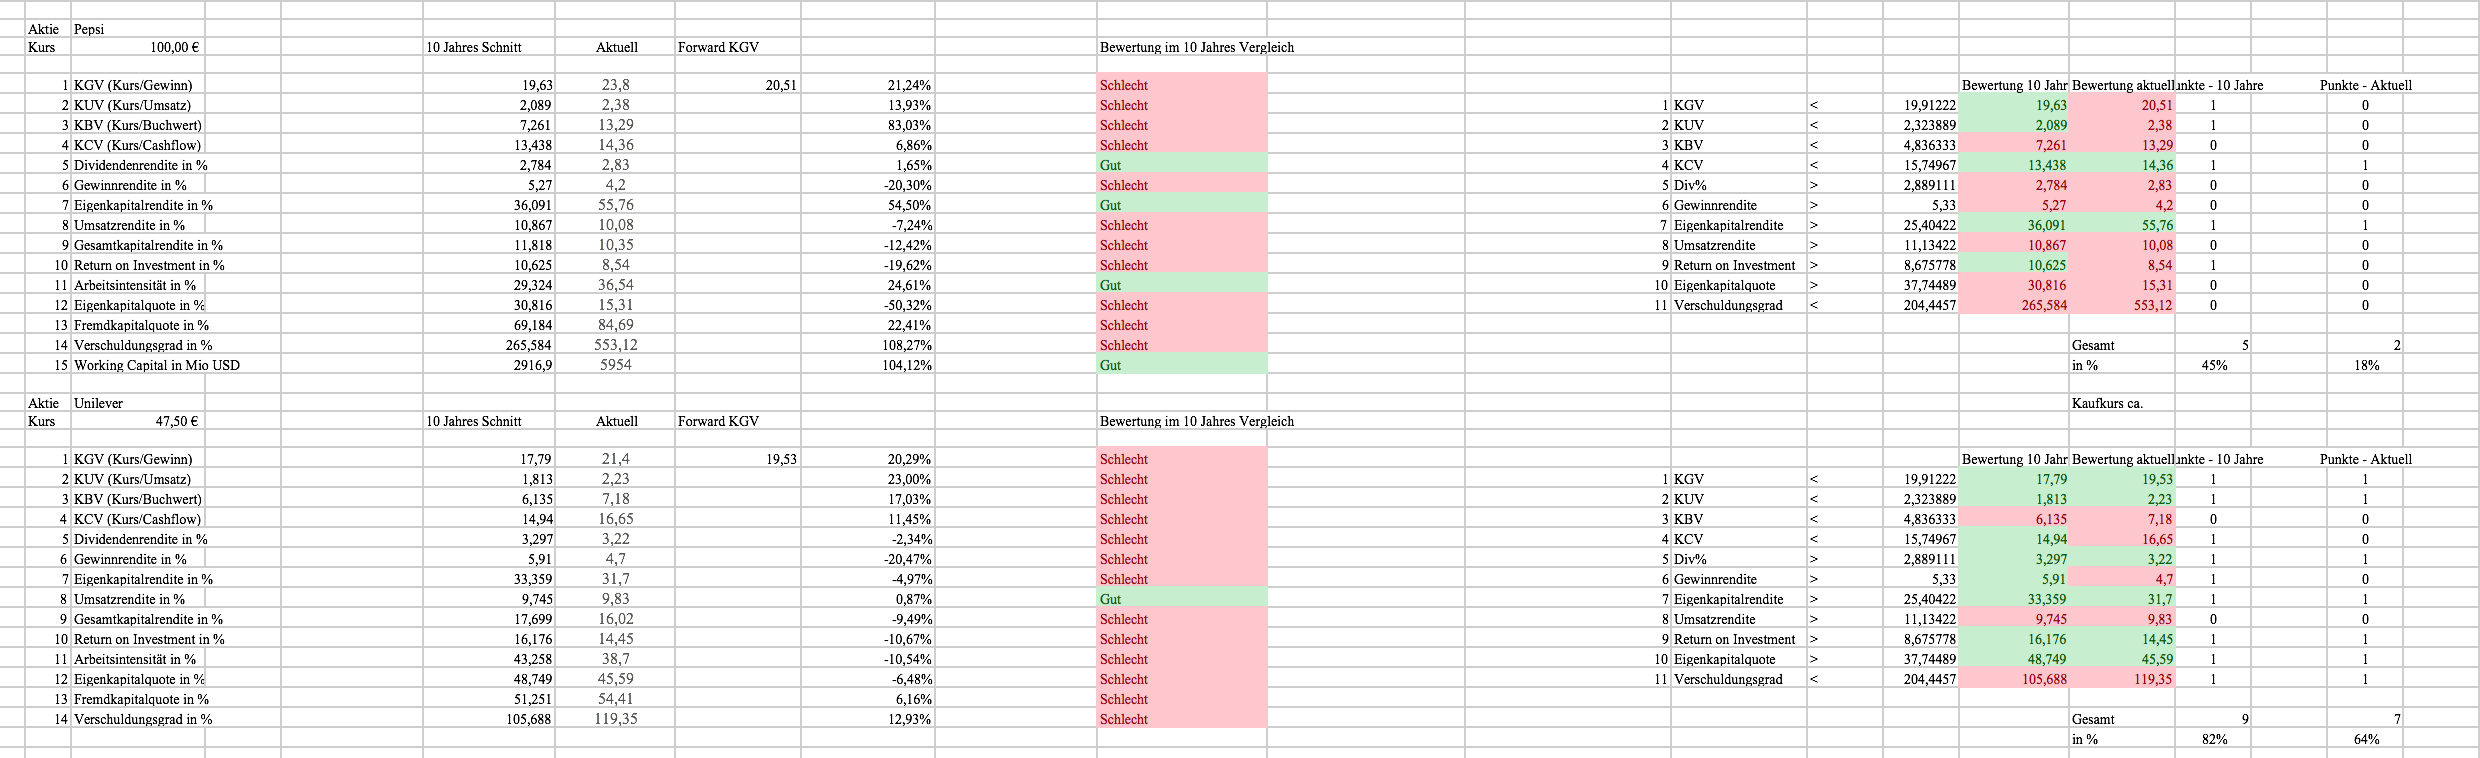Image resolution: width=2480 pixels, height=758 pixels.
Task: Click the Kaufkurs ca. cell
Action: 2107,403
